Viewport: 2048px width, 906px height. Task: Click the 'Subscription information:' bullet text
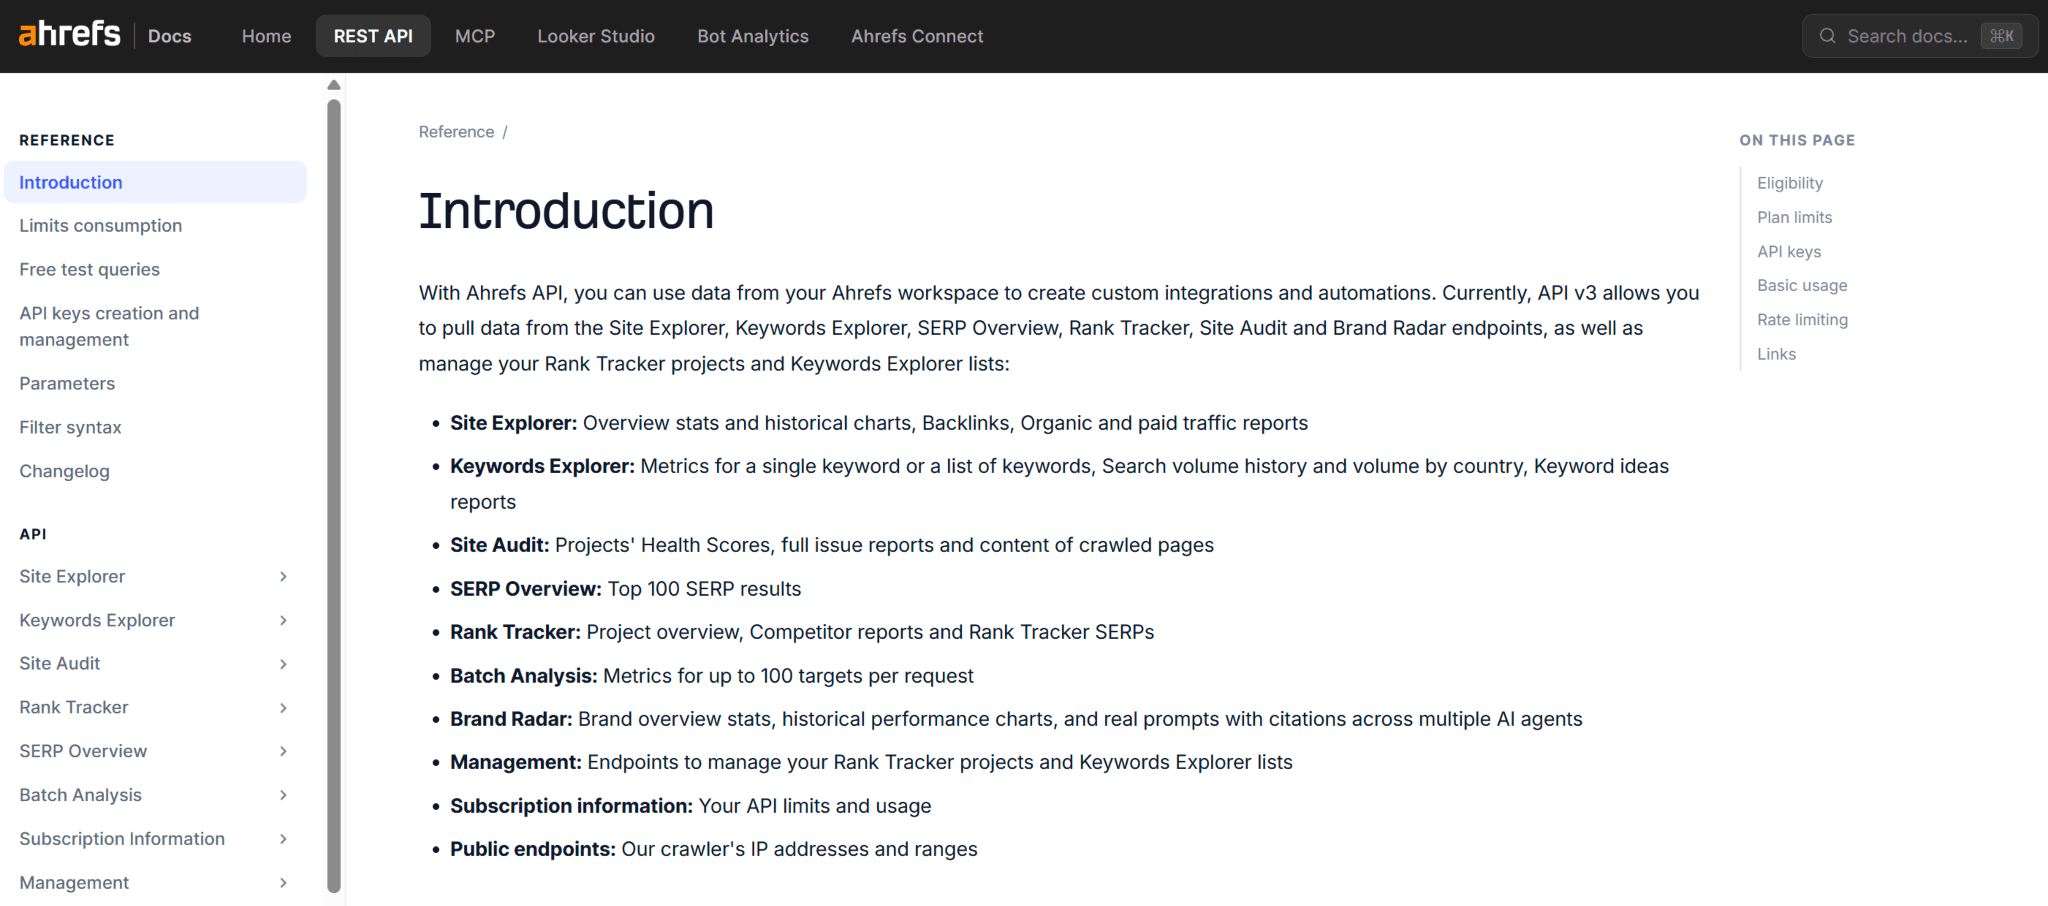pyautogui.click(x=571, y=806)
